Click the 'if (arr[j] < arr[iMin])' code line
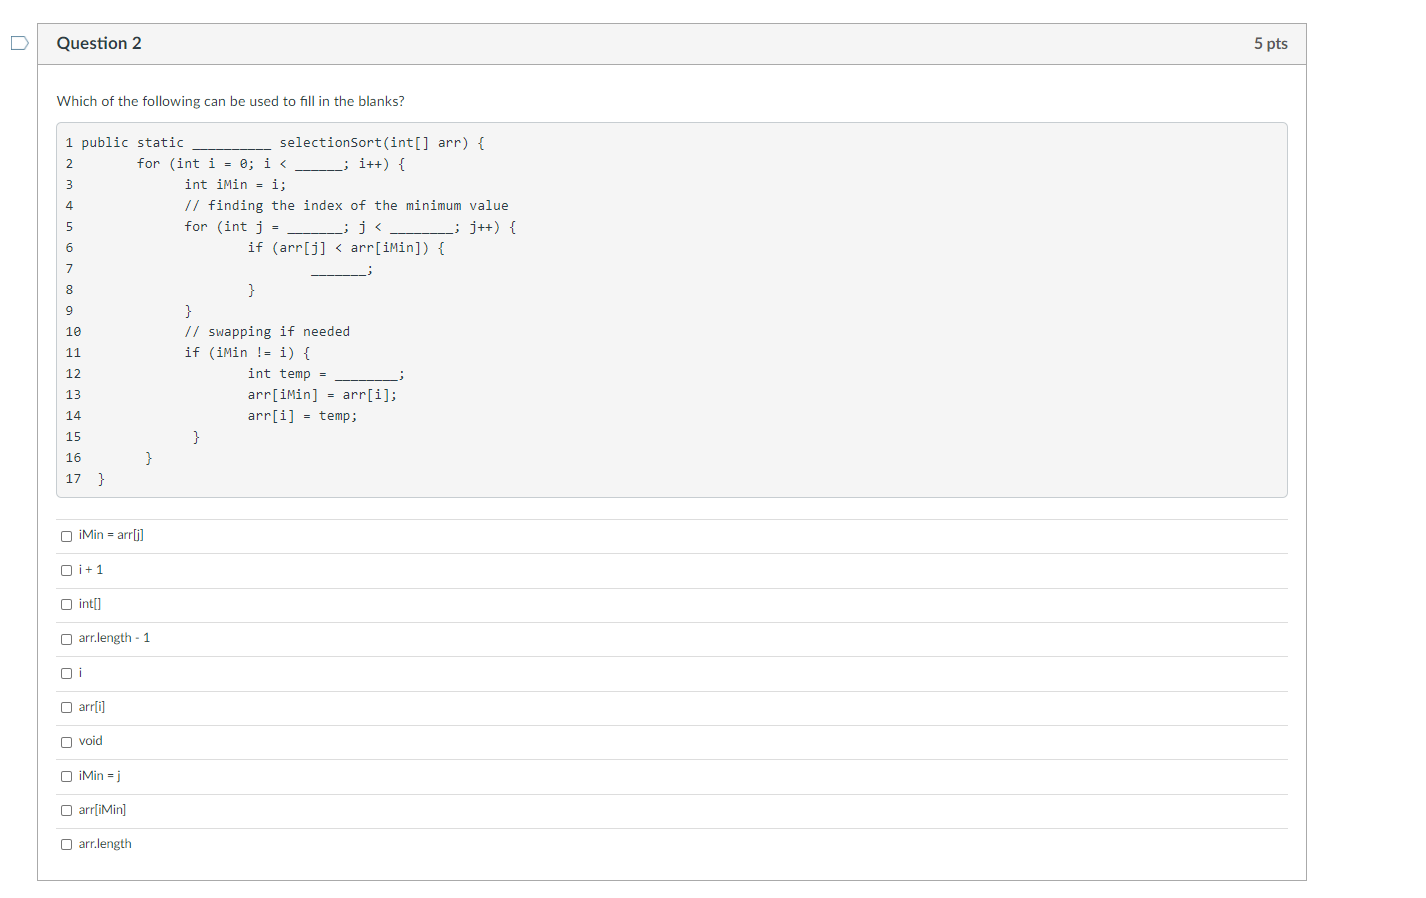The image size is (1426, 898). pos(346,248)
